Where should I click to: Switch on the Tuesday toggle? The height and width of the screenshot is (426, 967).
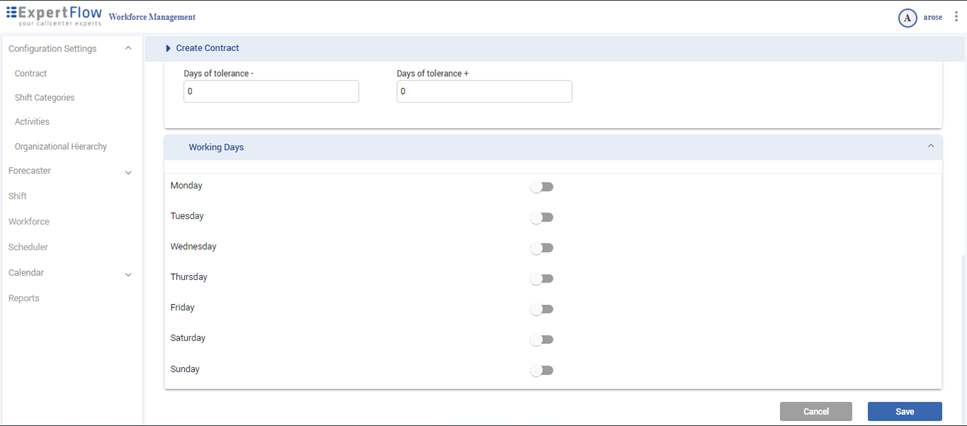click(542, 217)
